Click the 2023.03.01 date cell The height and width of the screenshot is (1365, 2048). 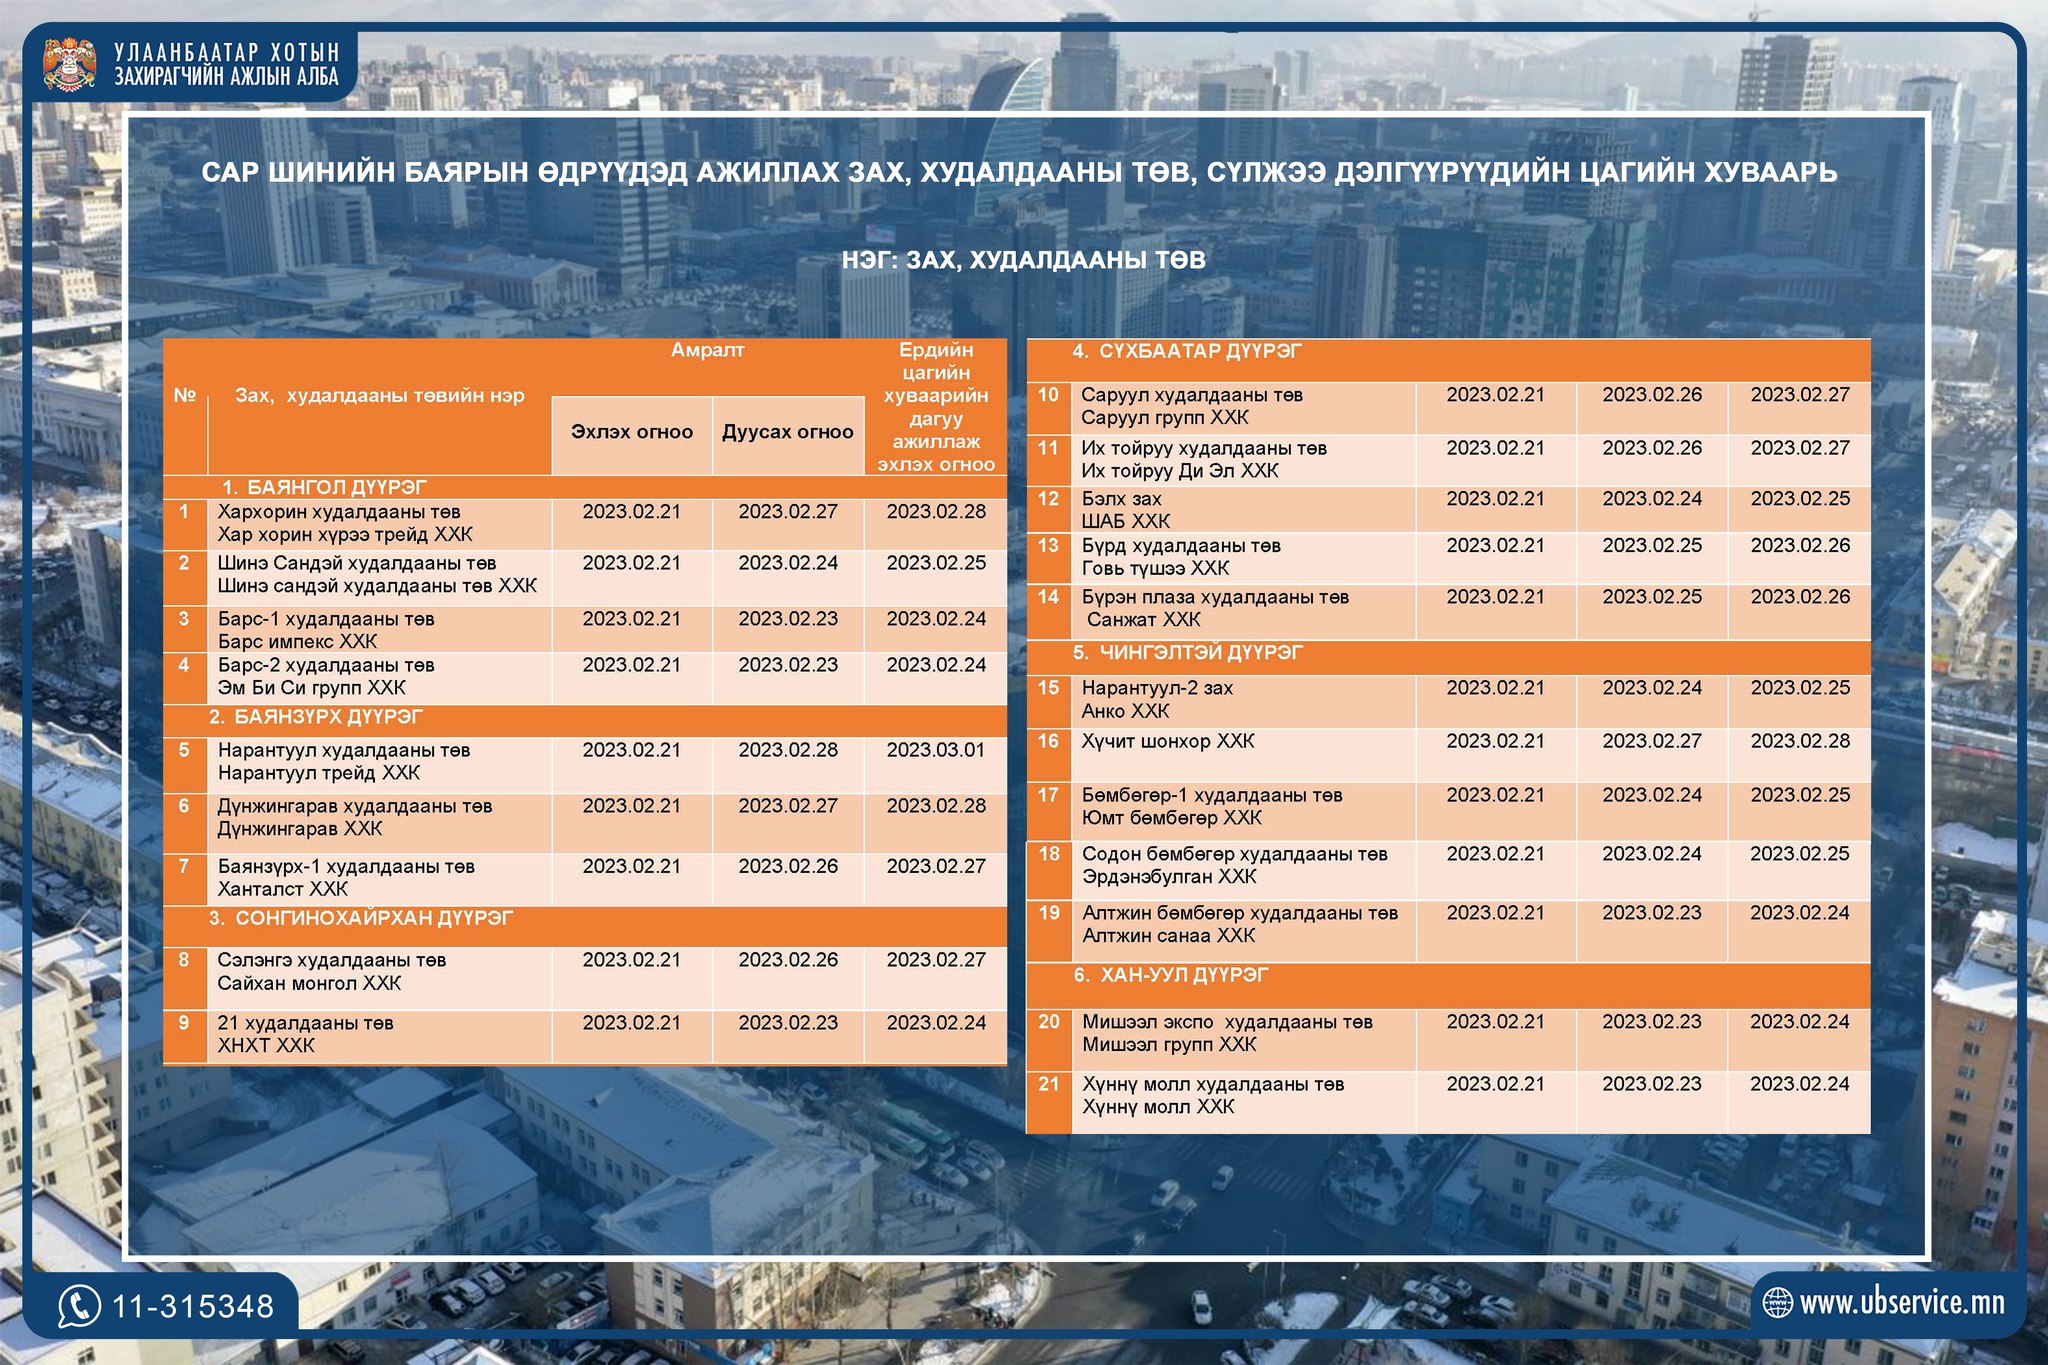click(935, 750)
